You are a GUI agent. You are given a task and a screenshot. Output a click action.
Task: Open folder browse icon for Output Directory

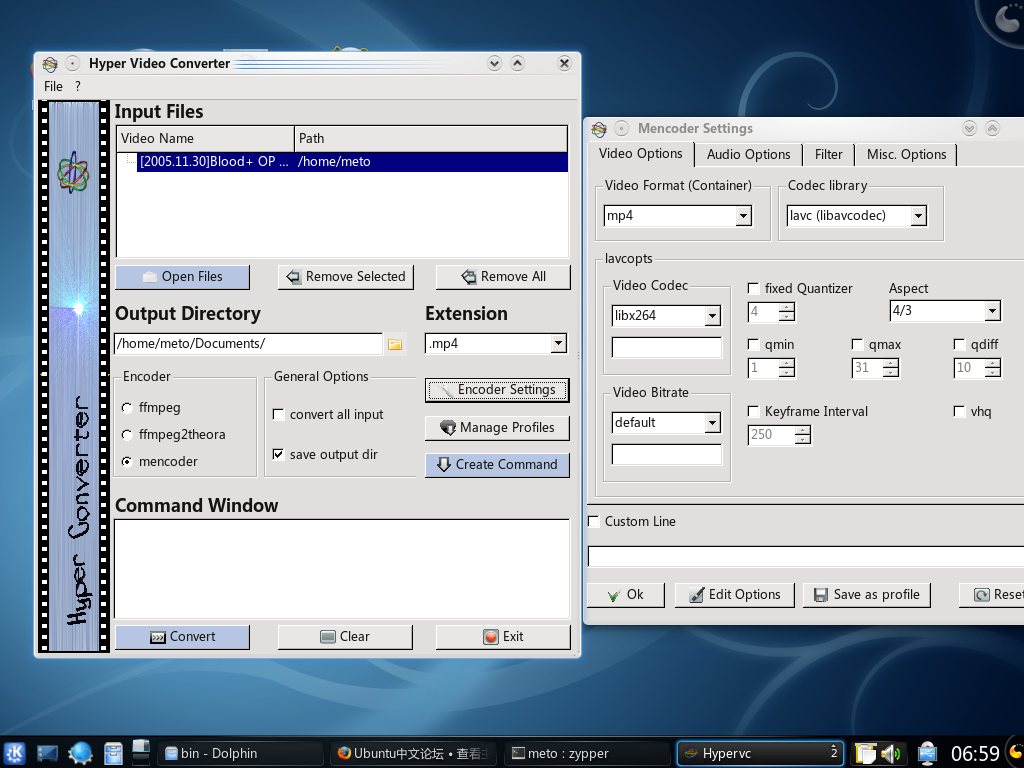395,344
